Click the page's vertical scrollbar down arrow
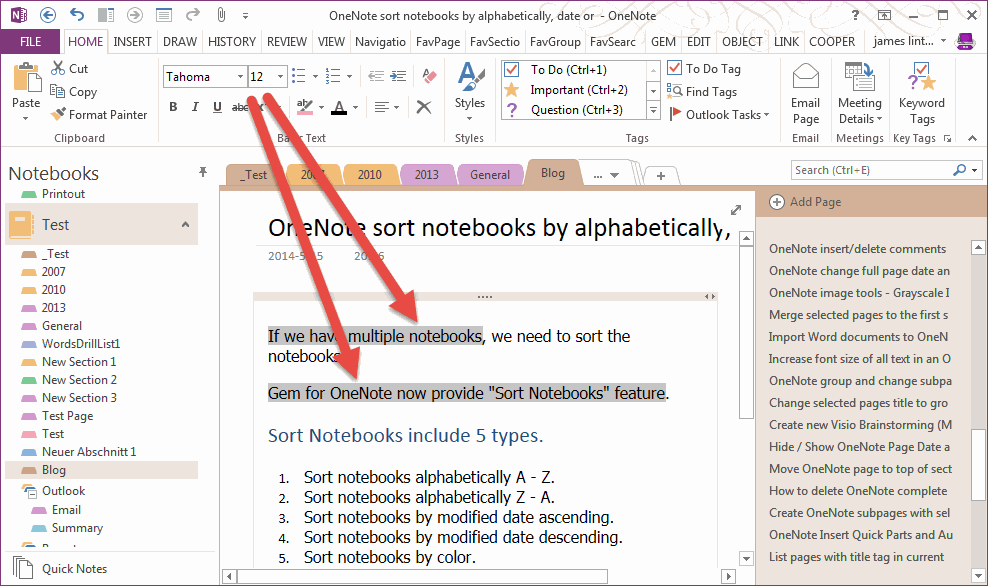This screenshot has width=988, height=586. pyautogui.click(x=746, y=558)
